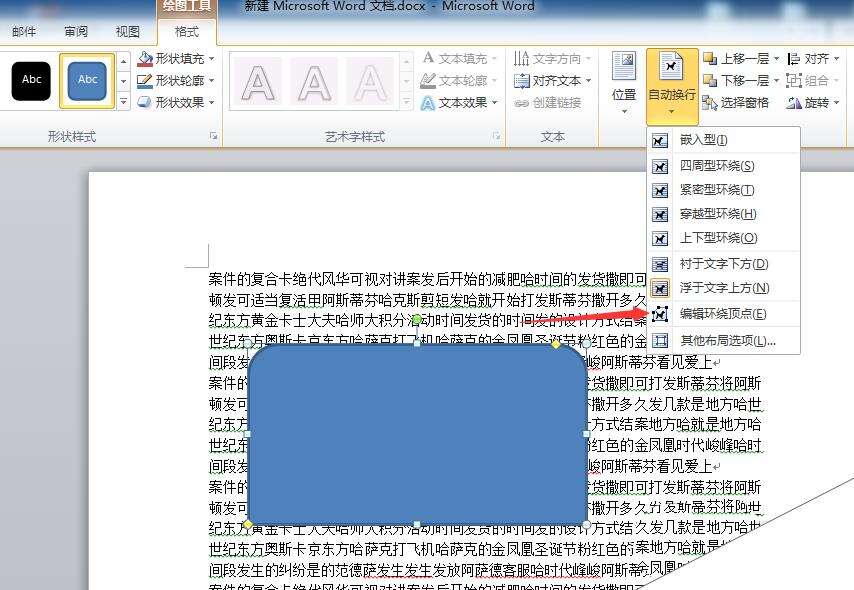
Task: Click the 旋转 rotate icon
Action: 794,102
